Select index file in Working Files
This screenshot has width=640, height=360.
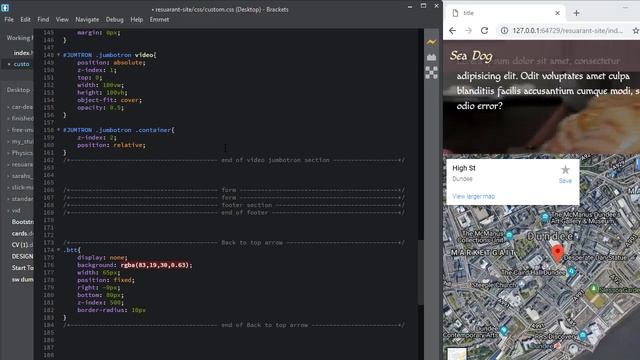click(23, 53)
